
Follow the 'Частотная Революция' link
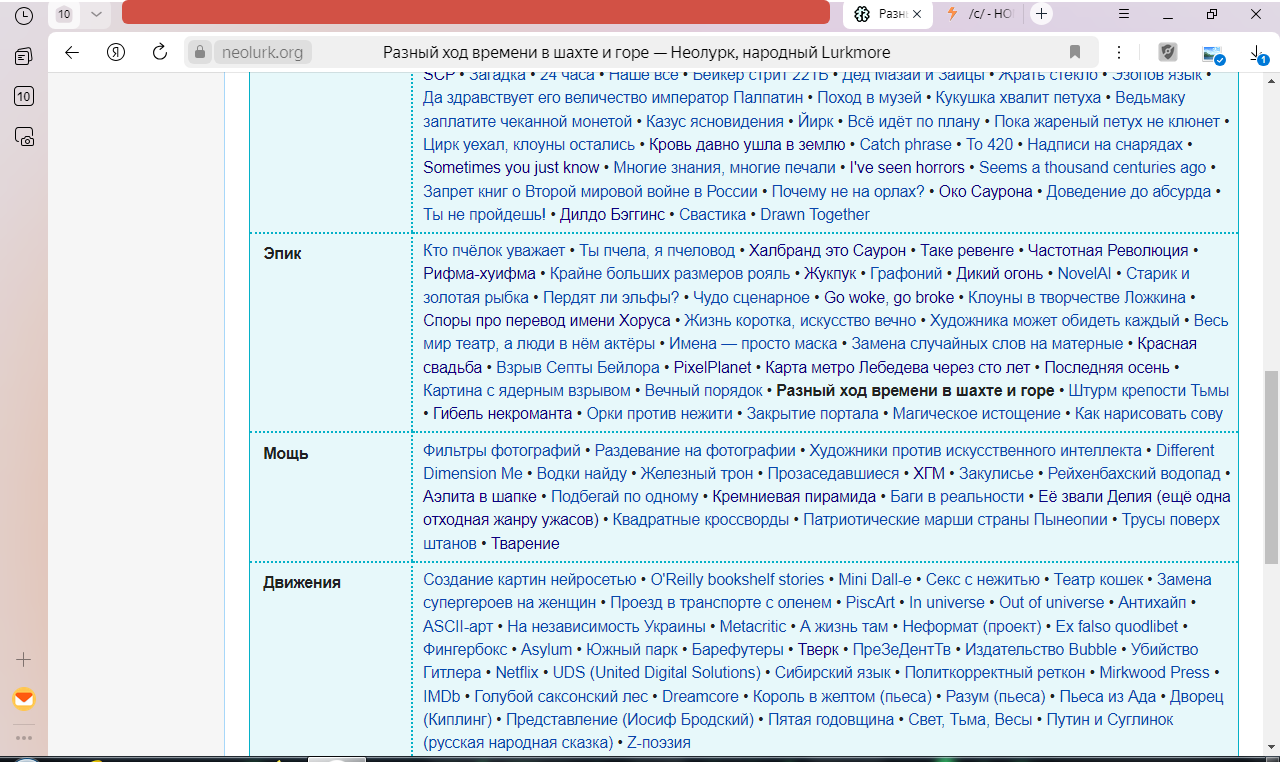(x=1108, y=250)
